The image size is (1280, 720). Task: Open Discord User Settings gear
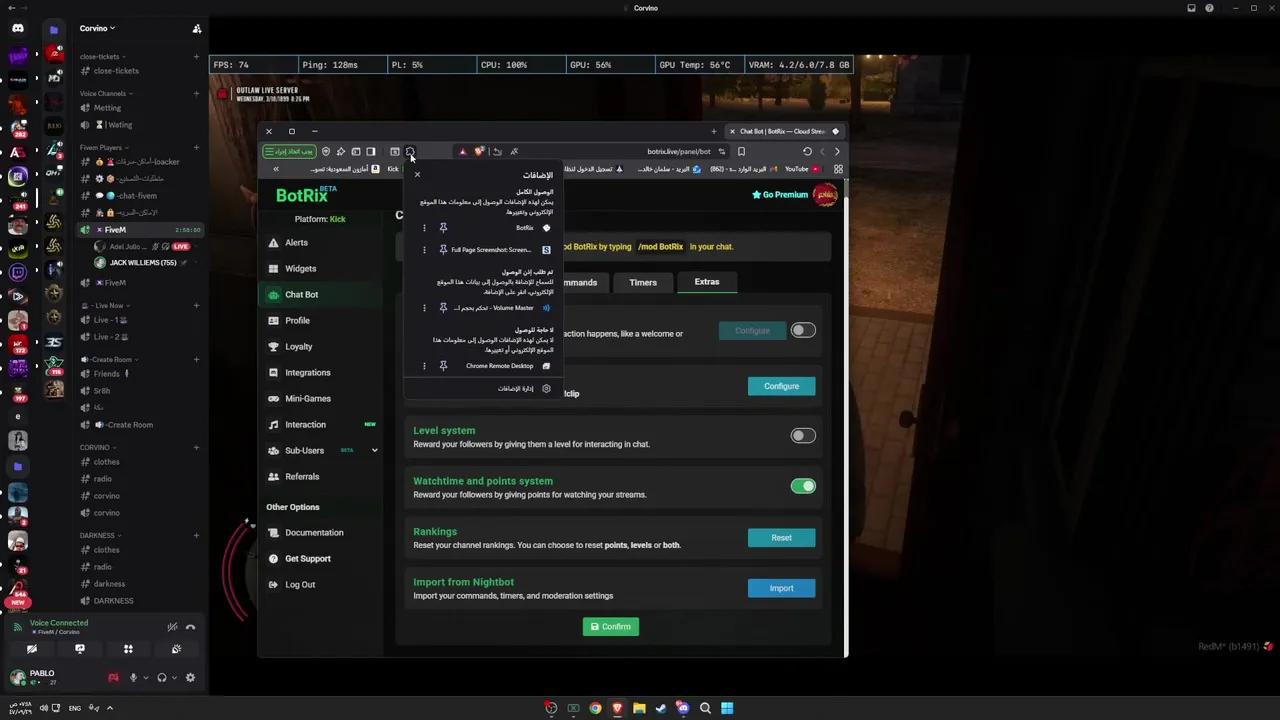(190, 678)
